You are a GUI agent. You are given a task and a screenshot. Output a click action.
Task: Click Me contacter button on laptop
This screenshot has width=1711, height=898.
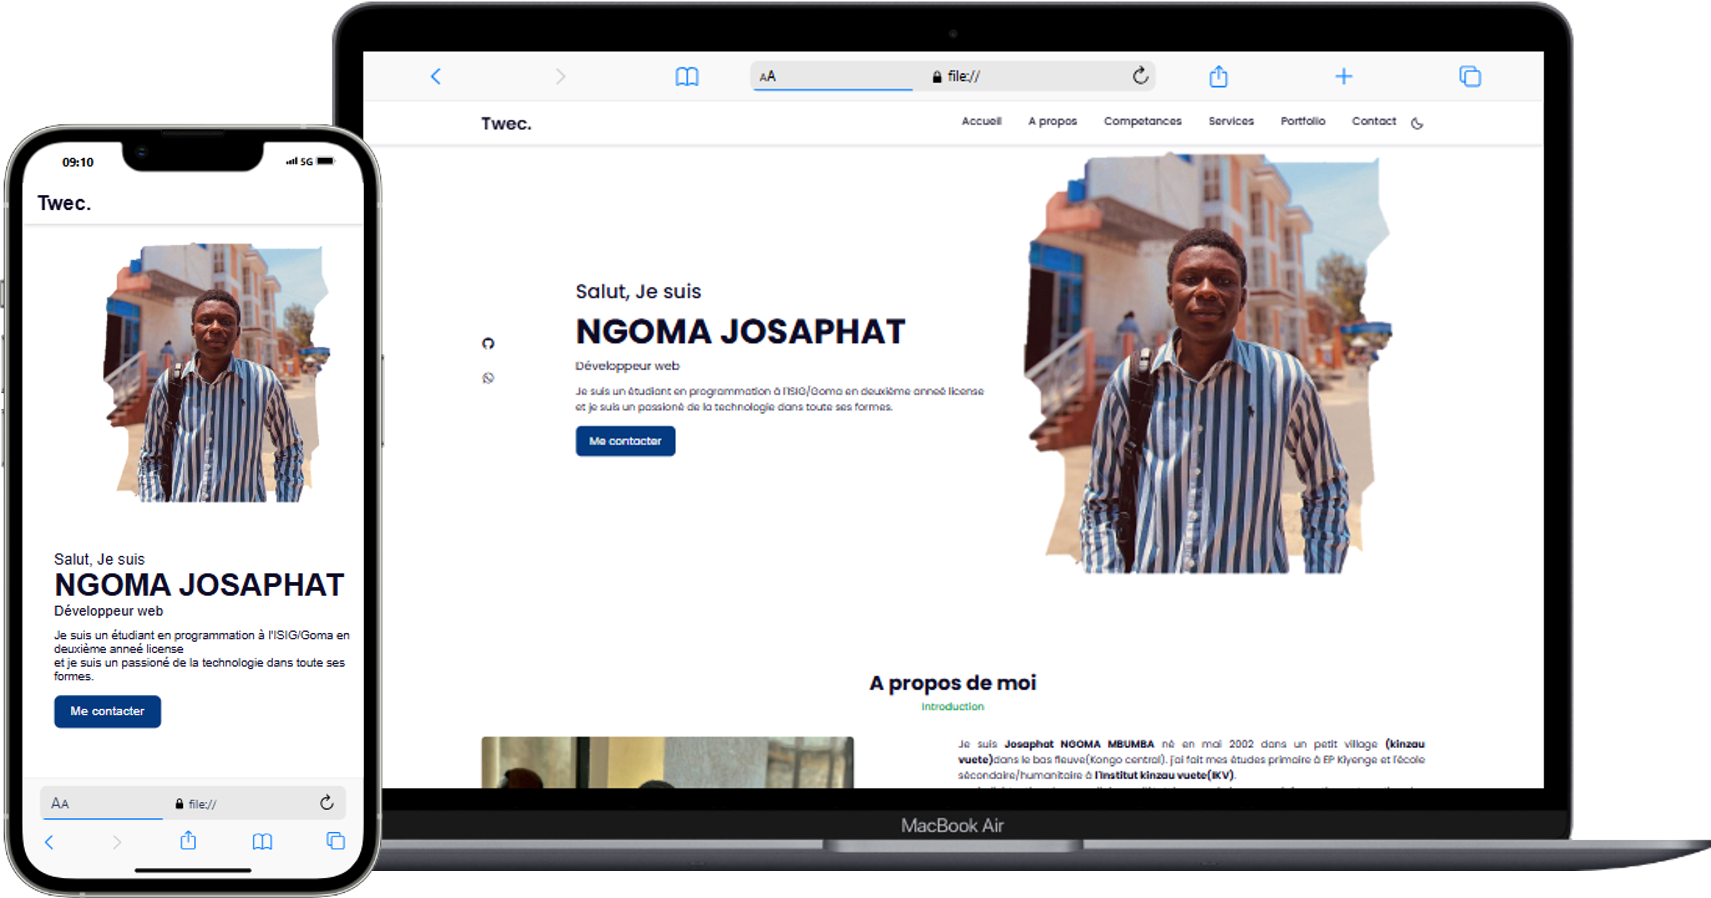tap(625, 441)
